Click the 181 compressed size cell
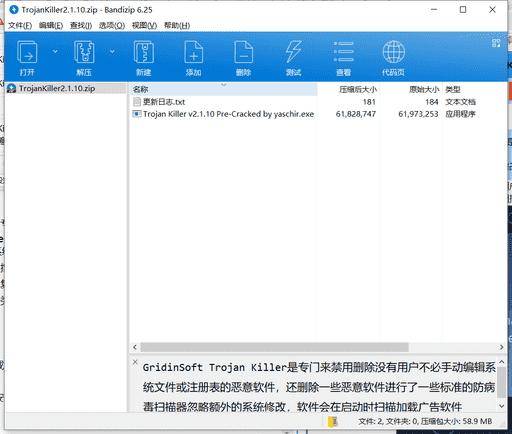Screen dimensions: 512x434 coord(369,102)
